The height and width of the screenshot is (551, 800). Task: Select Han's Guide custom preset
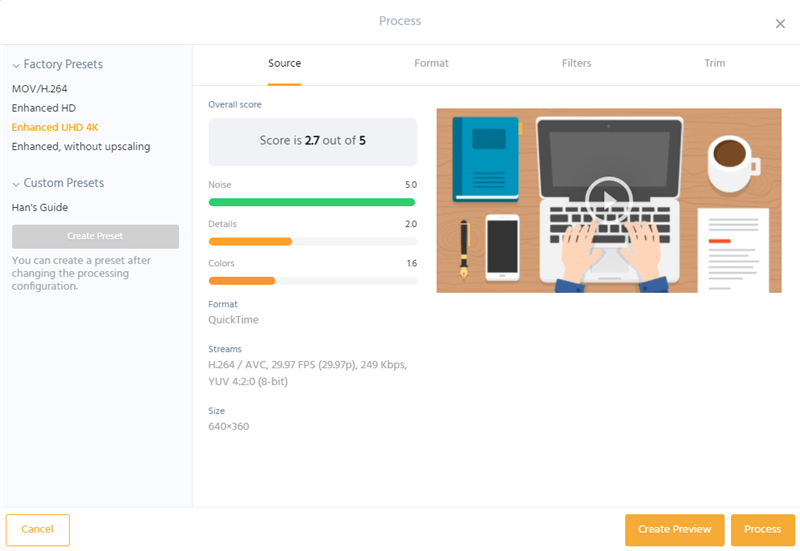point(39,208)
